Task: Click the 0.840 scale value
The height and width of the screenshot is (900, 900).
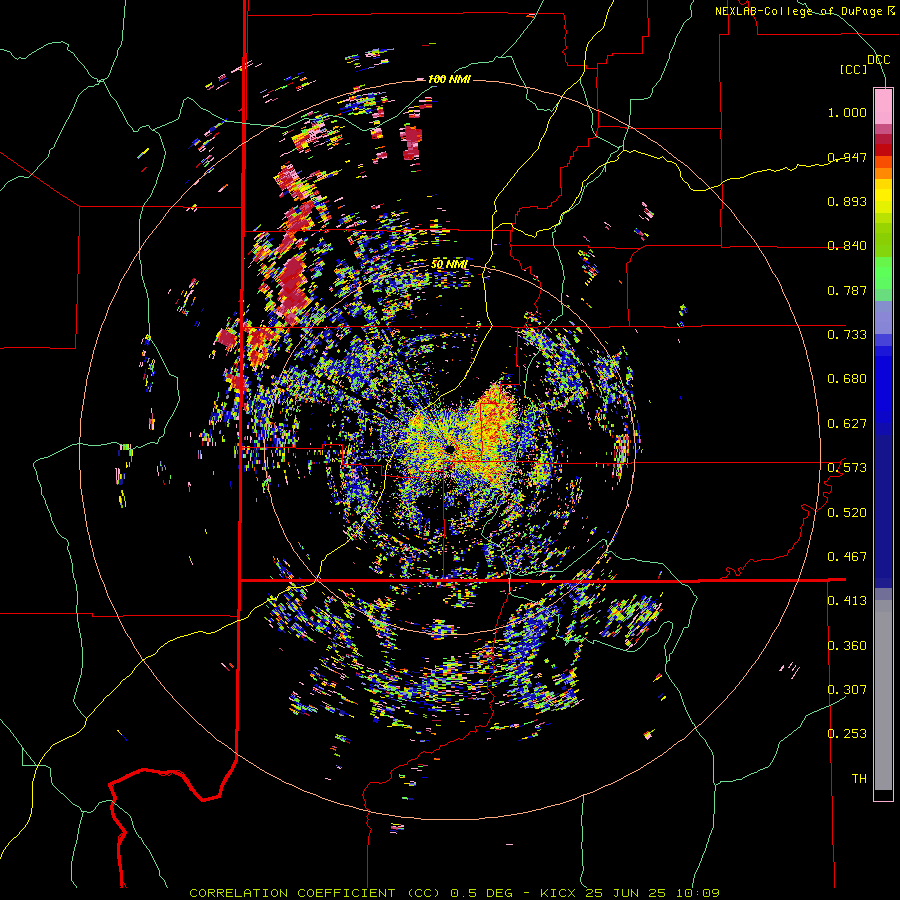Action: pos(847,246)
